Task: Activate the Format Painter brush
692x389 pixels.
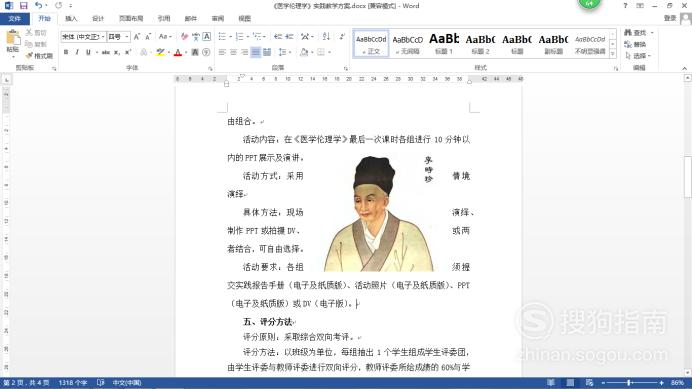Action: 29,56
